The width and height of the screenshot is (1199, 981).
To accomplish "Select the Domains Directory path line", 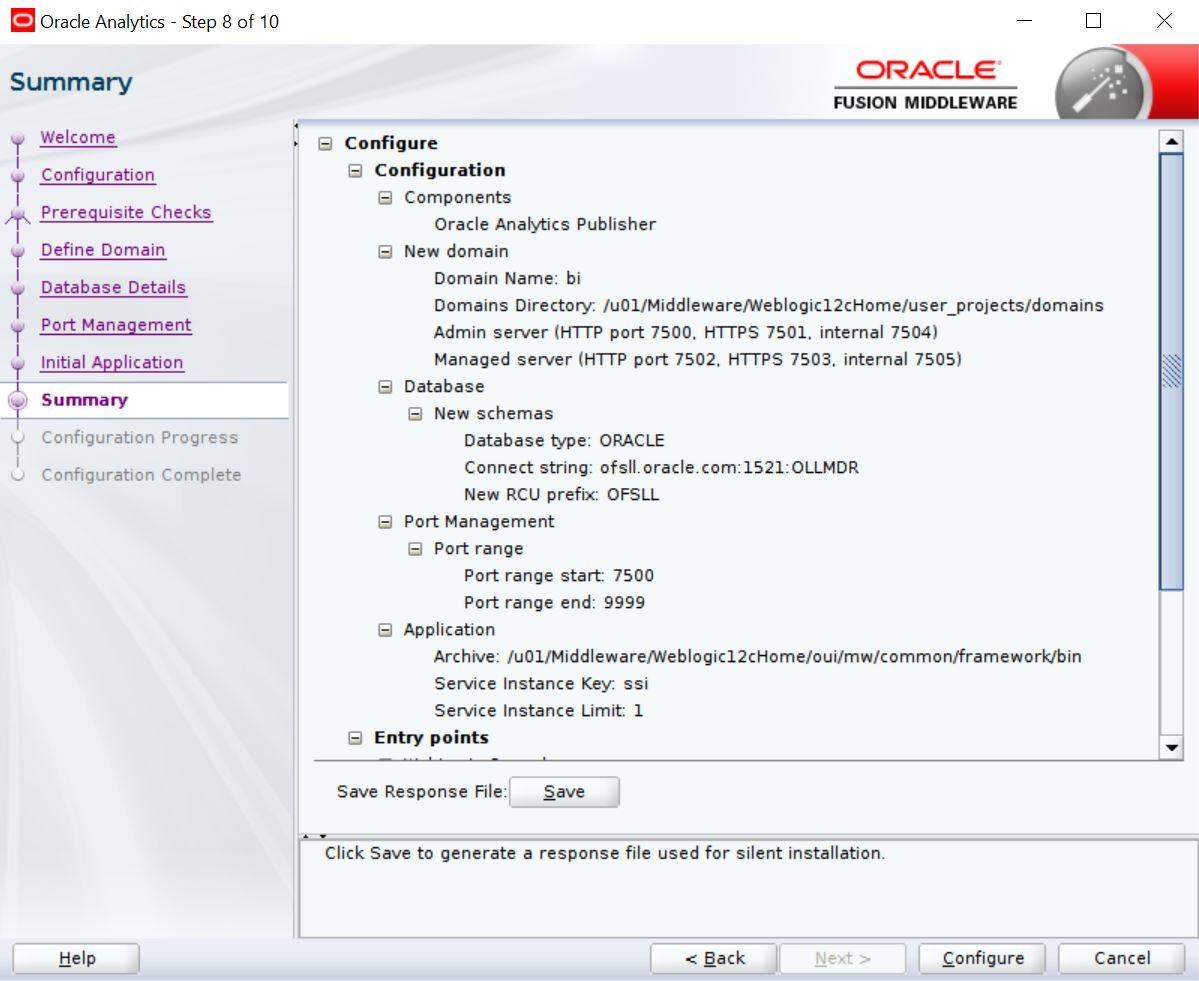I will pos(768,306).
